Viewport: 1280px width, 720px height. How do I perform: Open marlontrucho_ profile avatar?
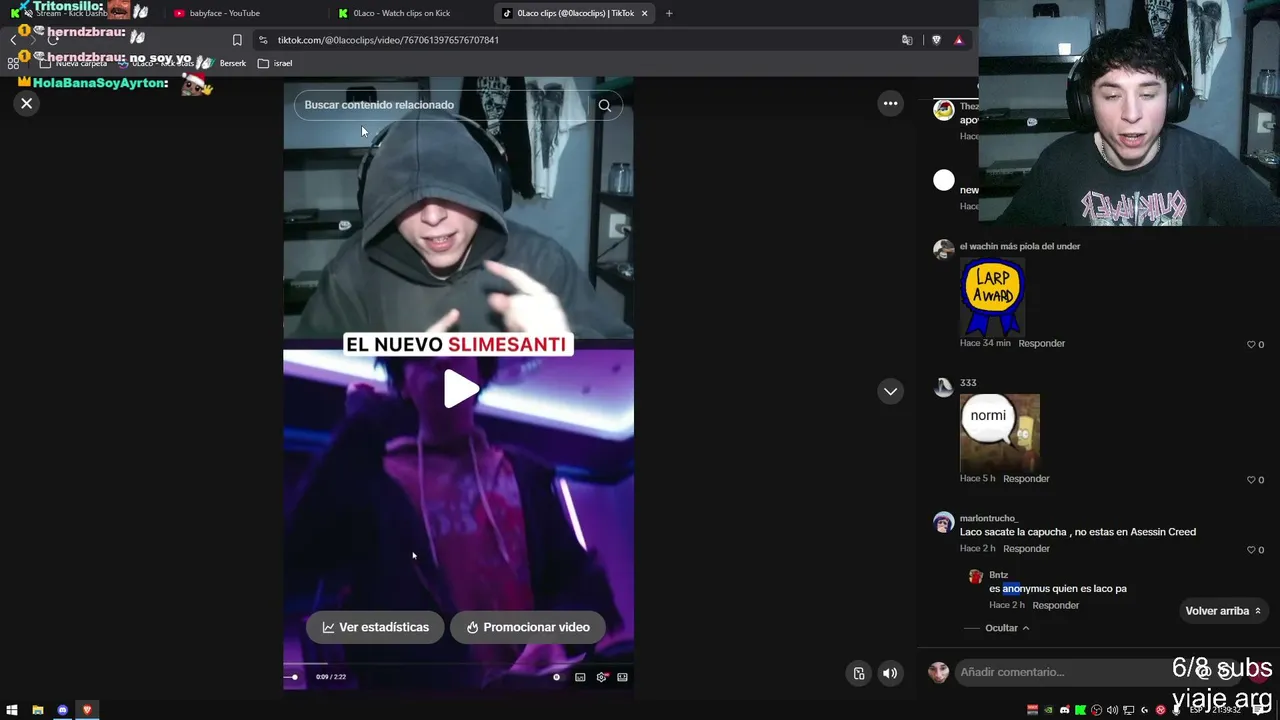(x=943, y=522)
